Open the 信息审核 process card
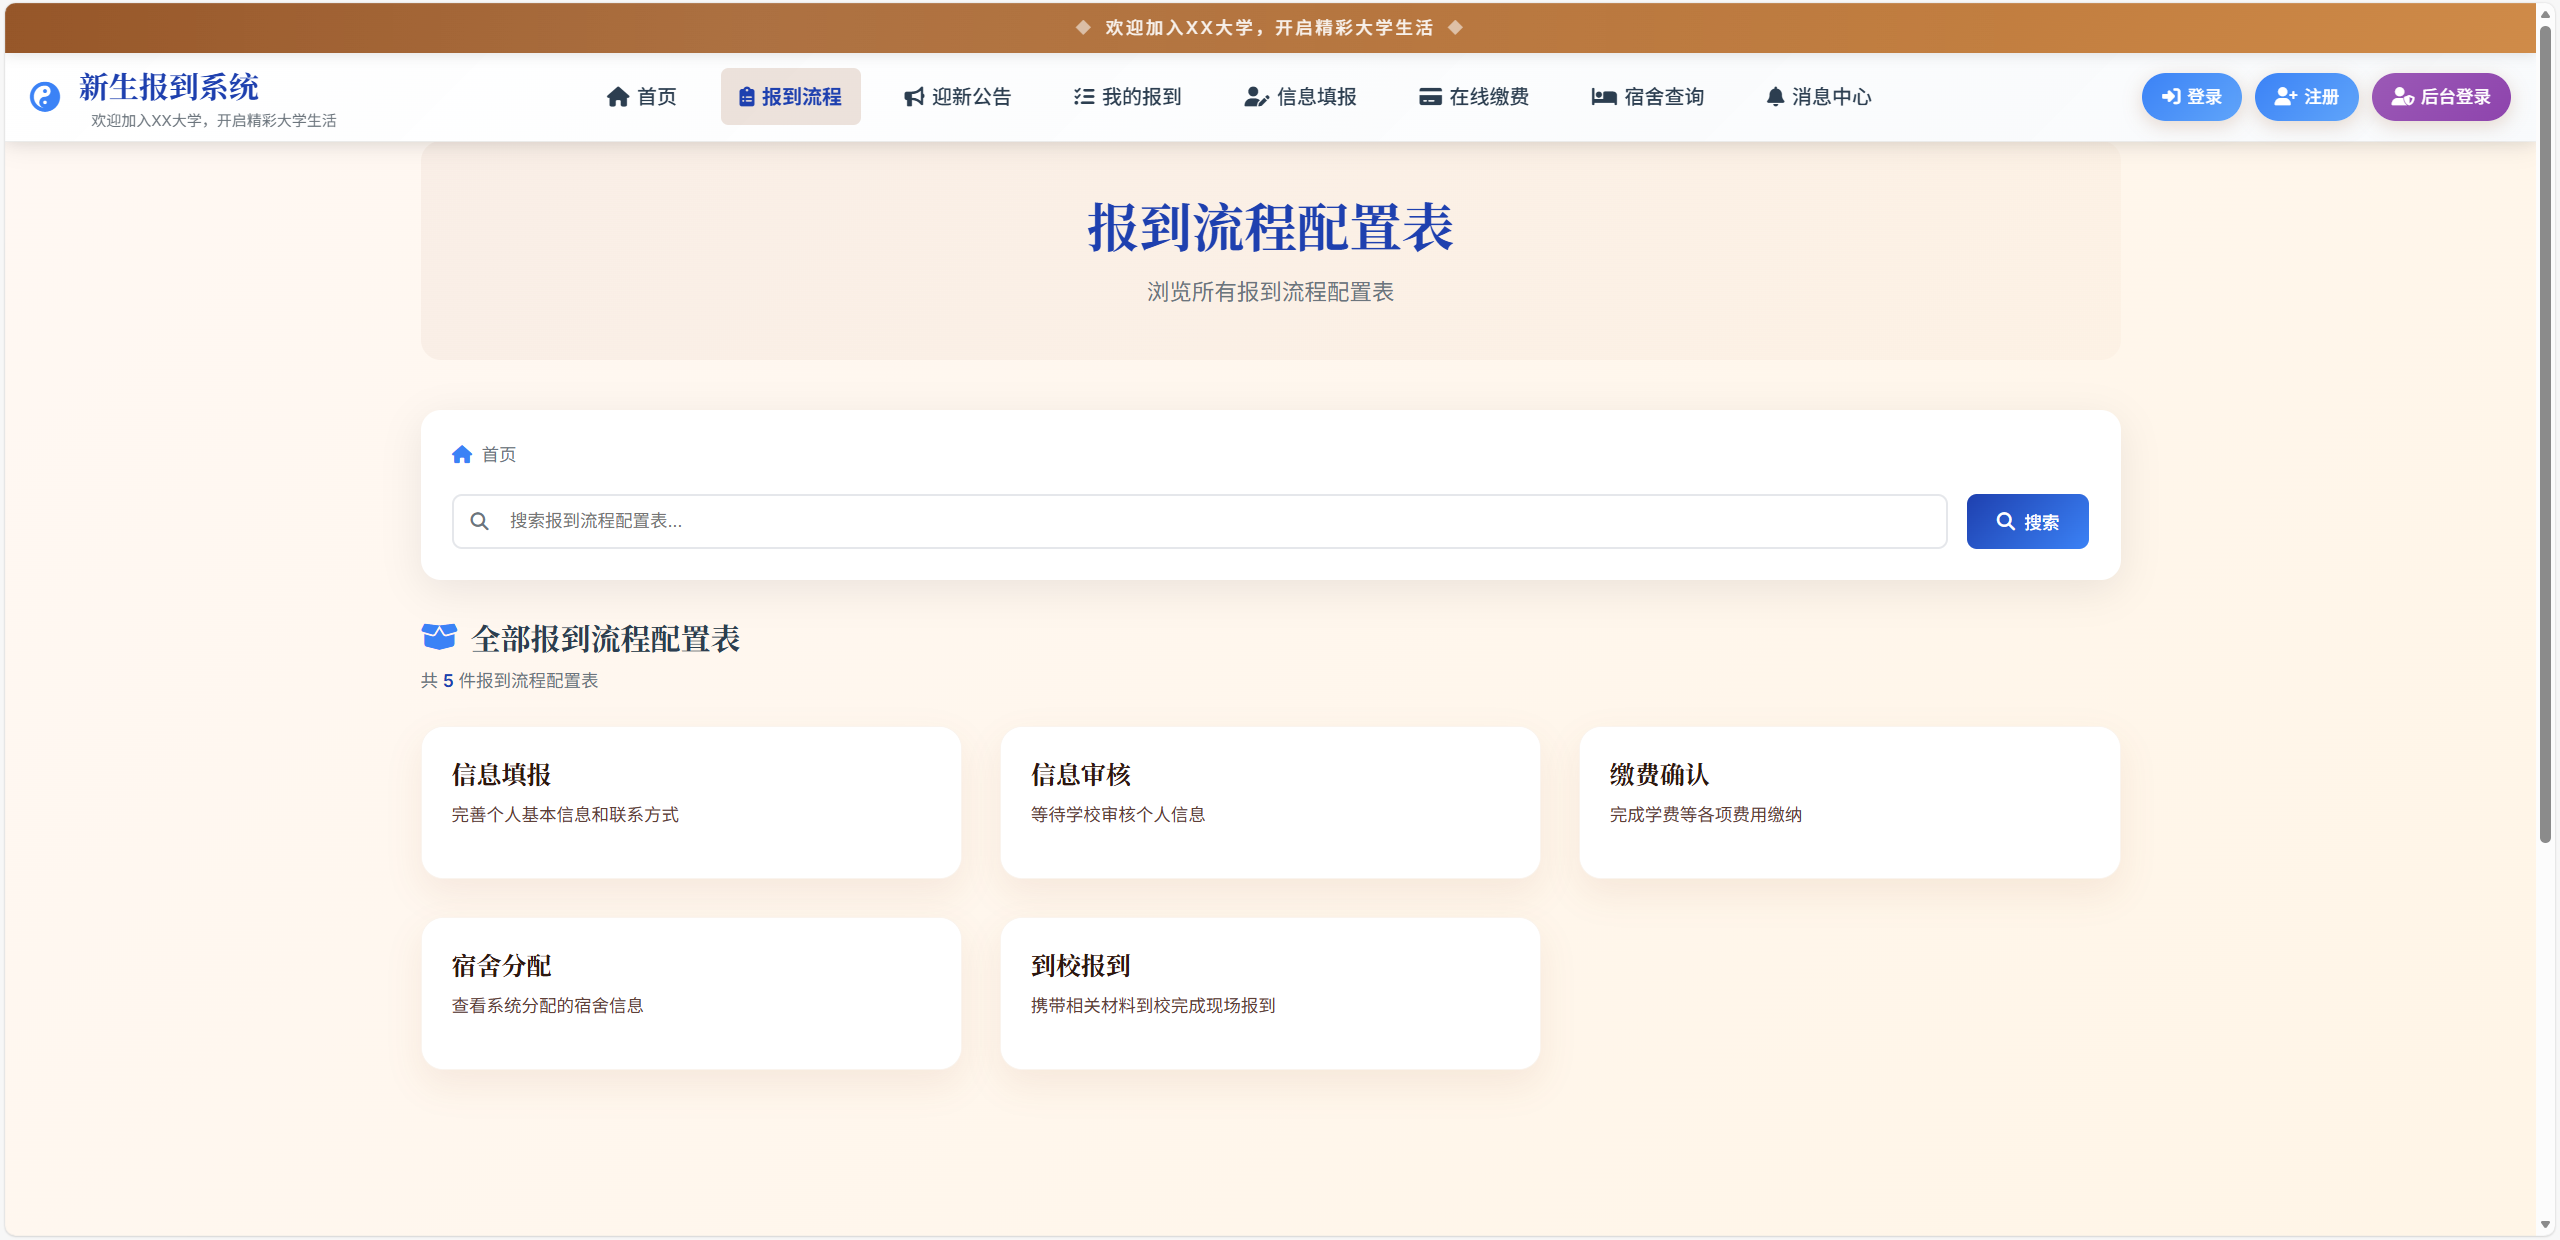Screen dimensions: 2560x1240 [1270, 803]
